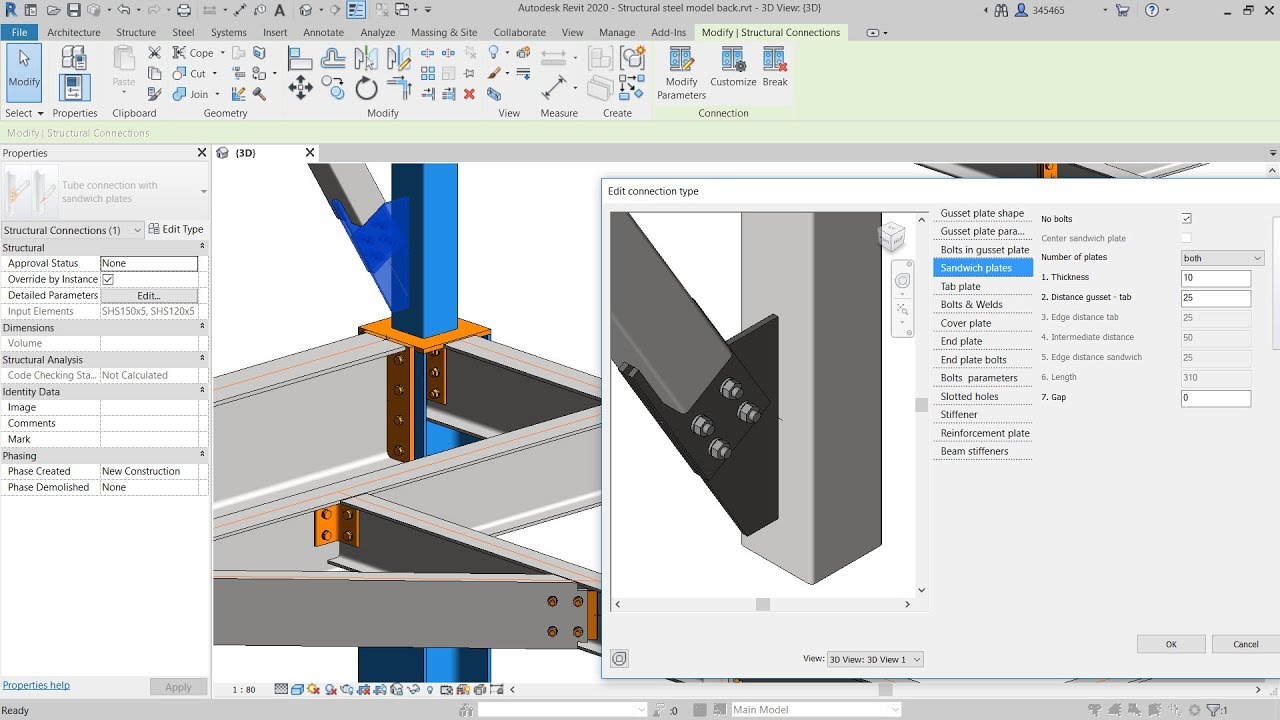Click the ViewCube in connection preview

click(891, 237)
